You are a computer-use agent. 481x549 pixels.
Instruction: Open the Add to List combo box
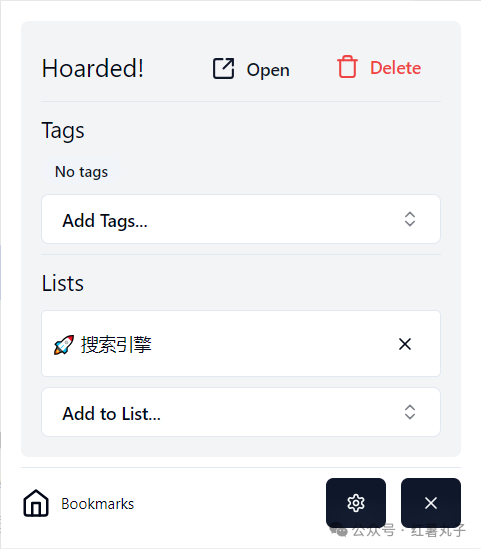[x=241, y=412]
